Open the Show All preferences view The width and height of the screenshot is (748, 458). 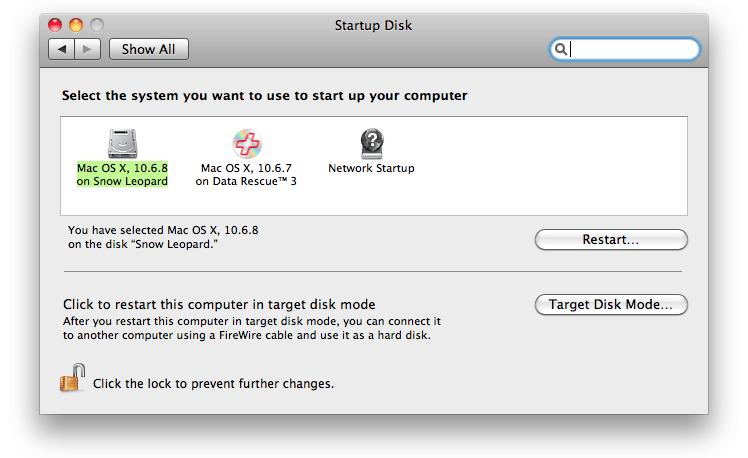tap(148, 49)
